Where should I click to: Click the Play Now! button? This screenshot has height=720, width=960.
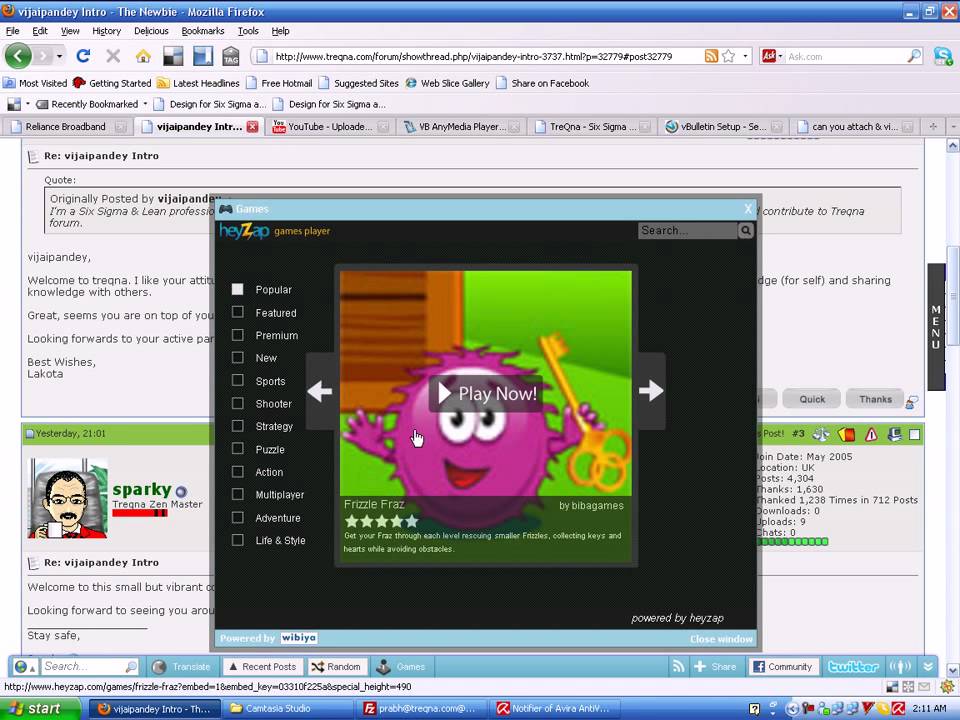pyautogui.click(x=487, y=394)
